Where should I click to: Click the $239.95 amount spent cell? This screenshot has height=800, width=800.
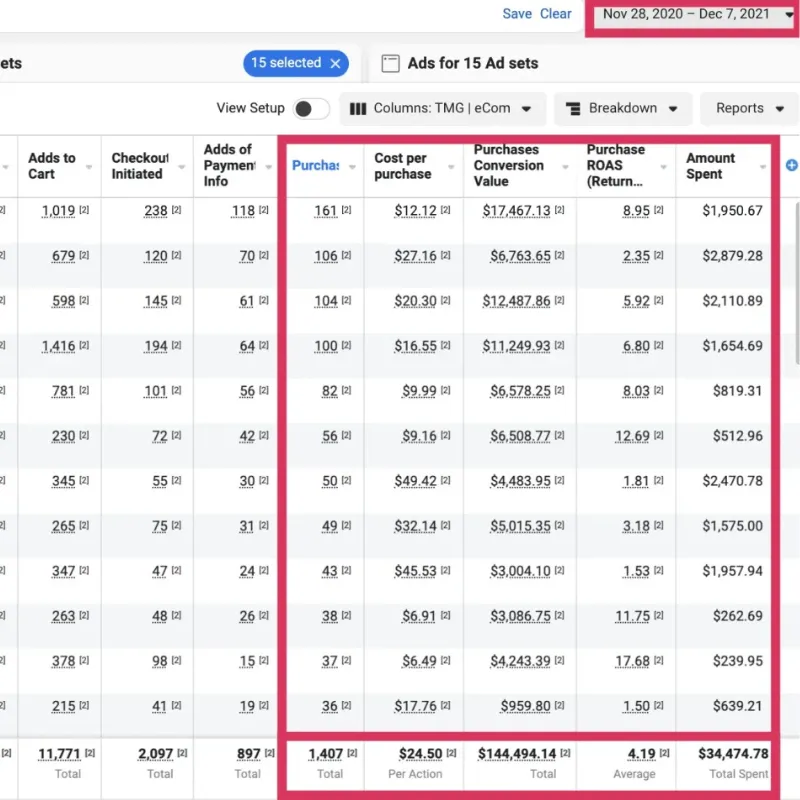point(737,661)
